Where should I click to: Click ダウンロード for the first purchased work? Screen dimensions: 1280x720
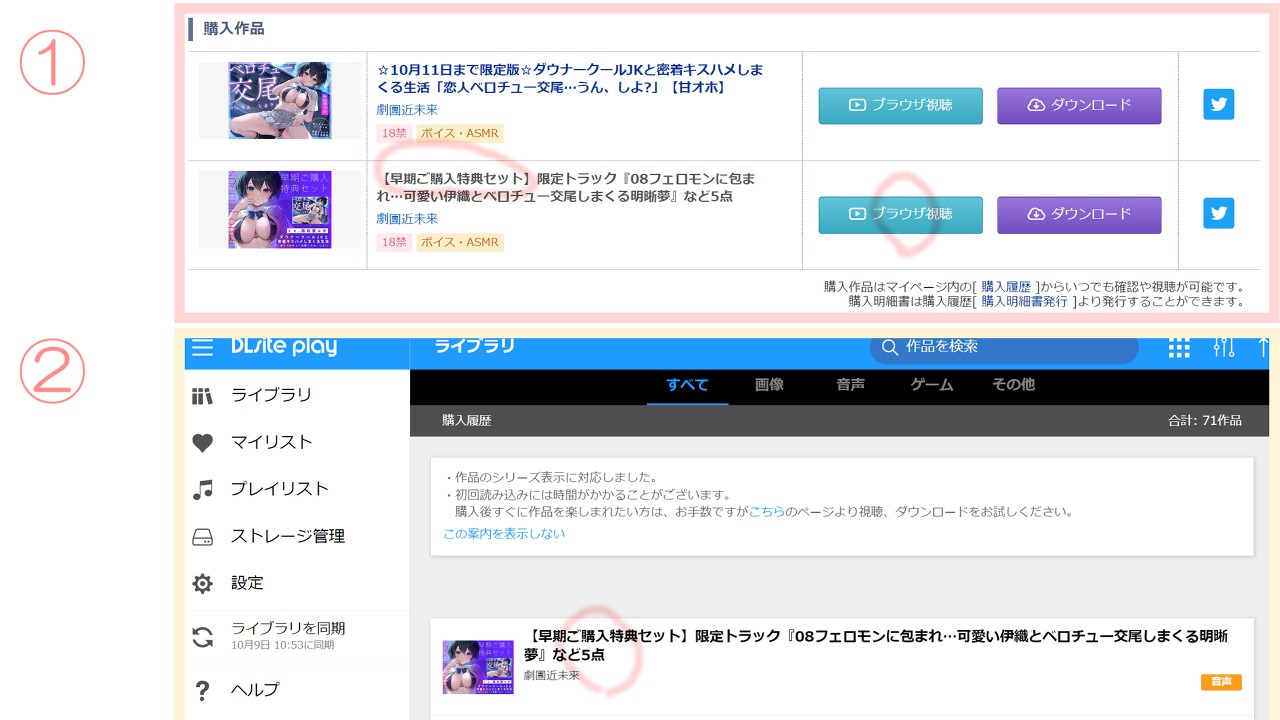pyautogui.click(x=1079, y=105)
